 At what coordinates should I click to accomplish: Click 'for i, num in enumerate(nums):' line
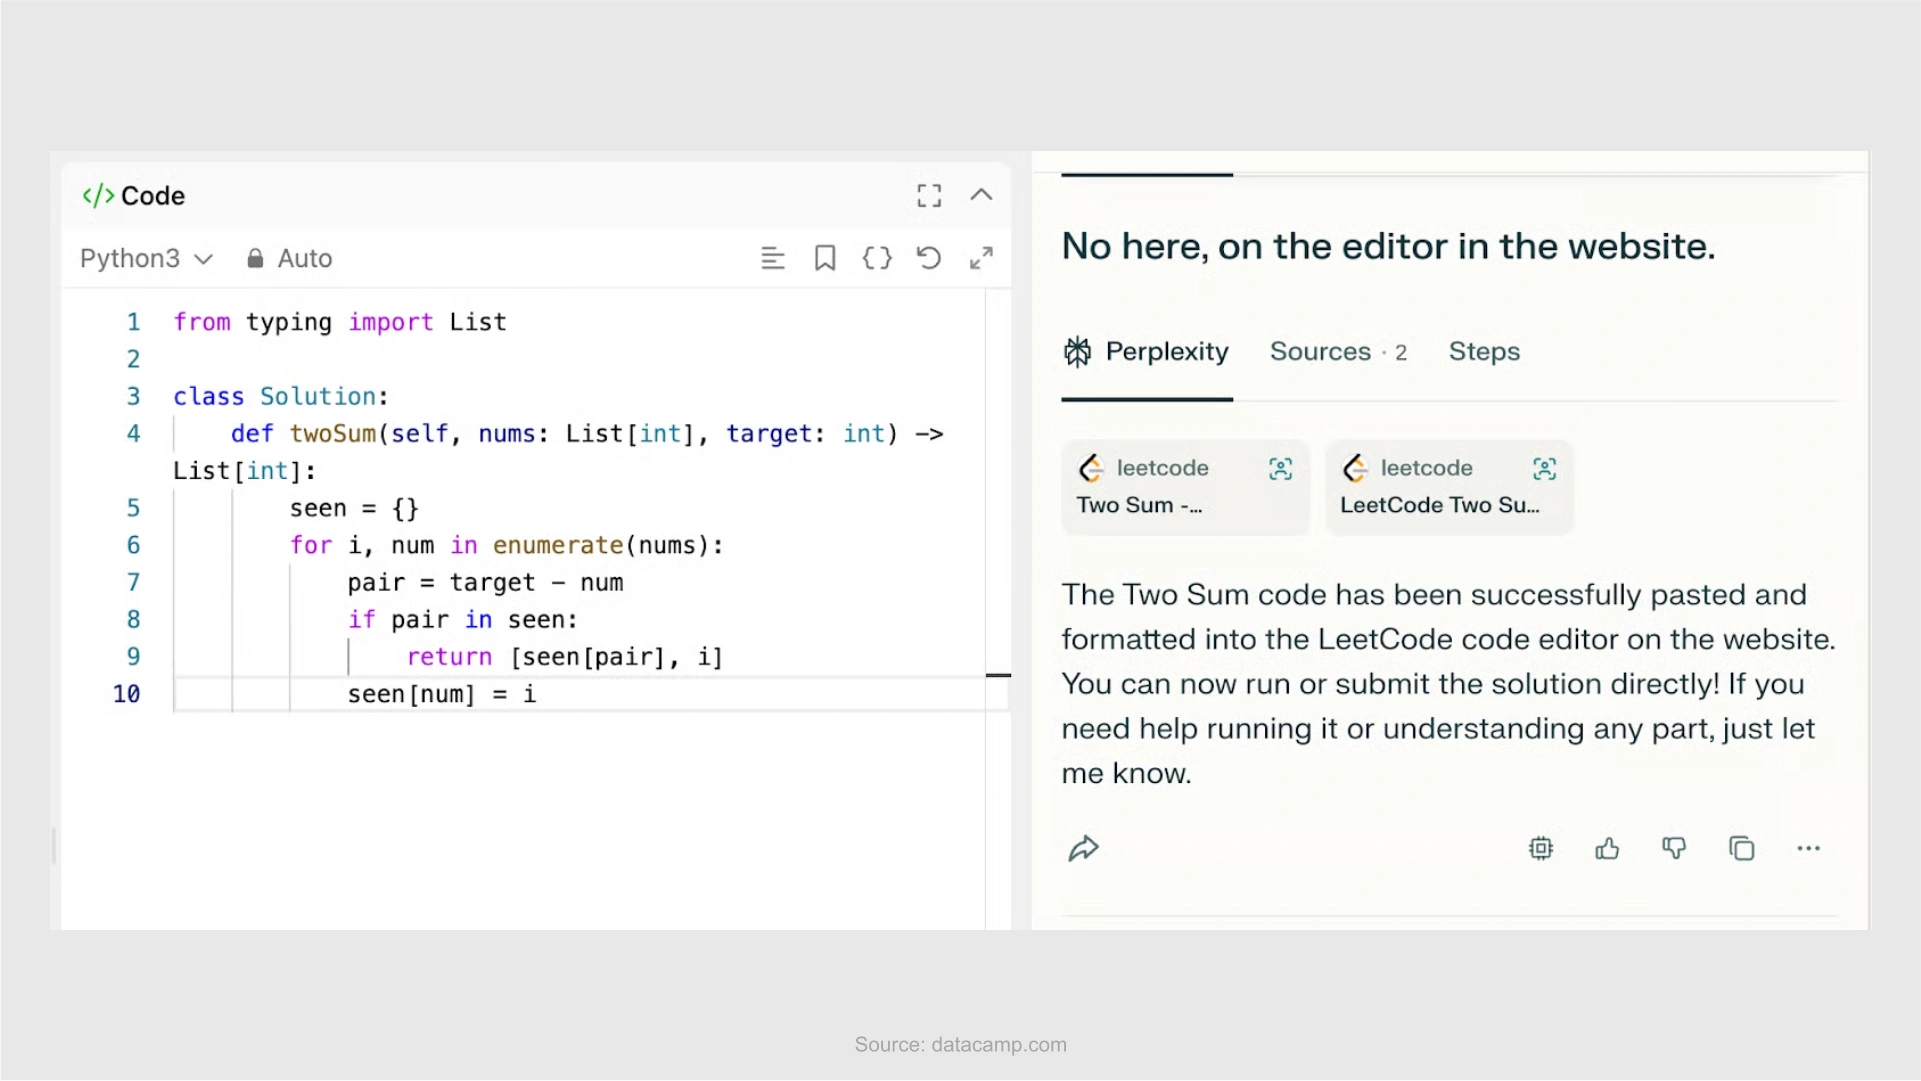pyautogui.click(x=506, y=546)
